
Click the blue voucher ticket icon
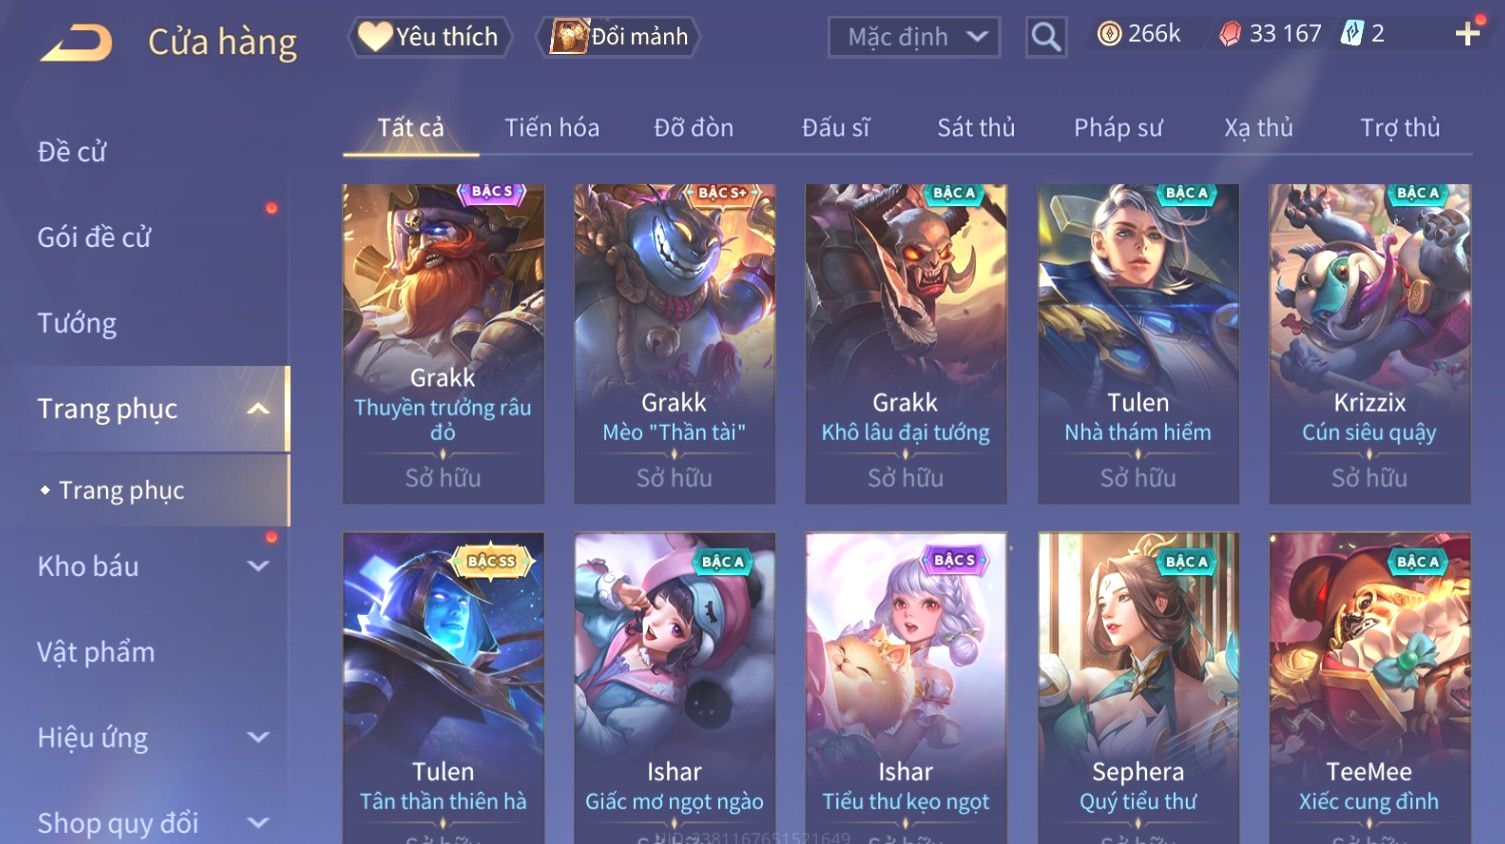1352,34
